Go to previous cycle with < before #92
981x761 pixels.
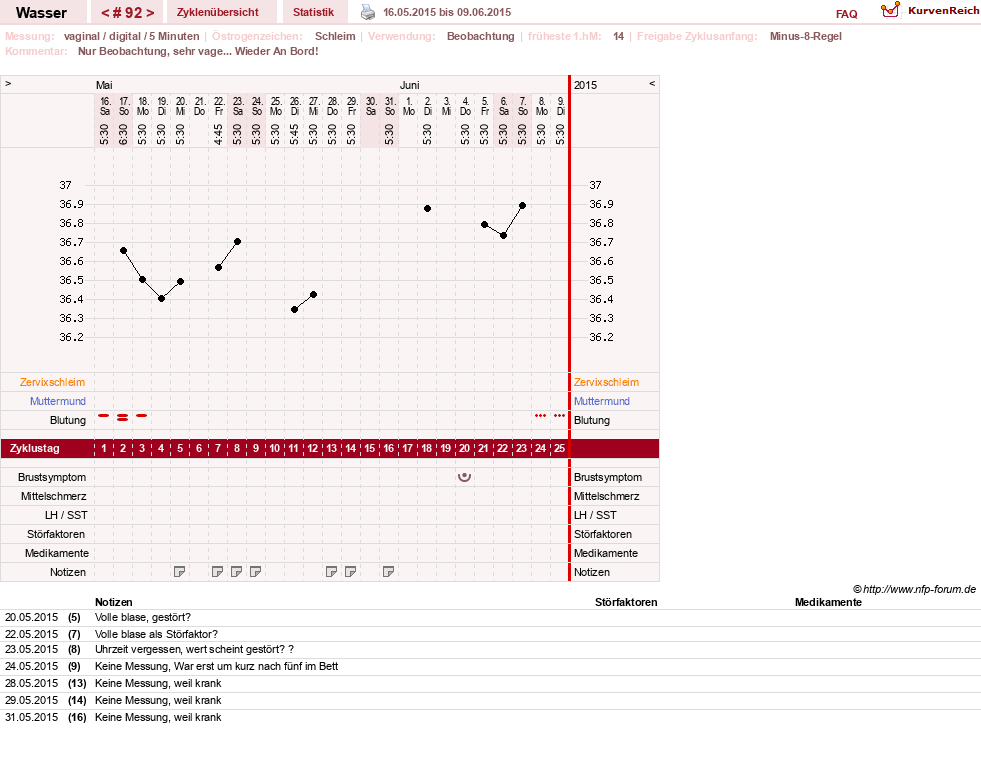pyautogui.click(x=105, y=13)
